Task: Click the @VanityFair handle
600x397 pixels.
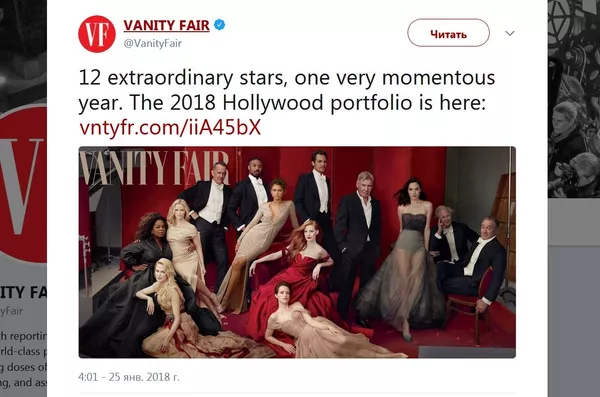Action: point(153,43)
